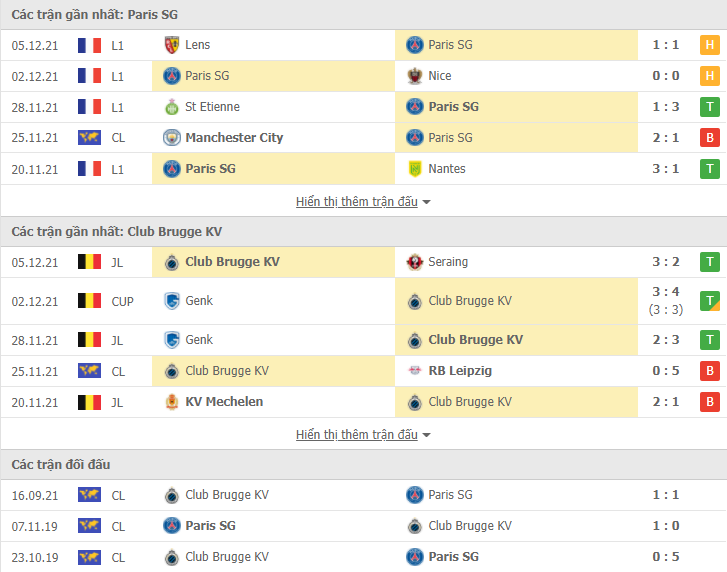
Task: Click the red B badge for Manchester City match
Action: 709,138
